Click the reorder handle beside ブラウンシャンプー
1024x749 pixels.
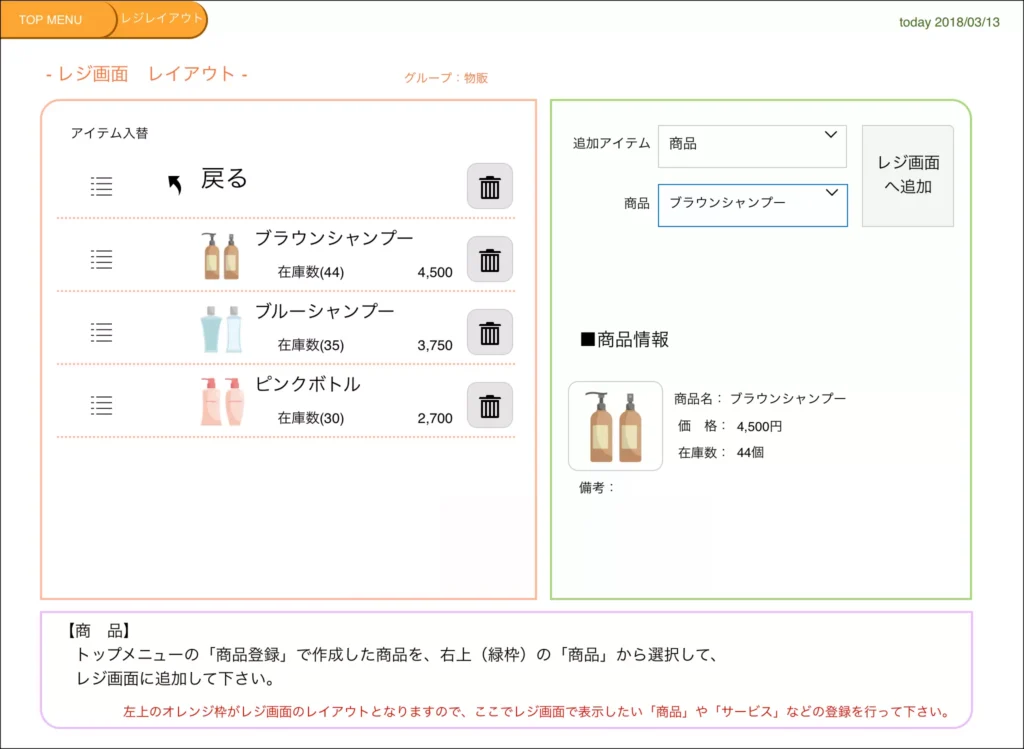point(101,259)
